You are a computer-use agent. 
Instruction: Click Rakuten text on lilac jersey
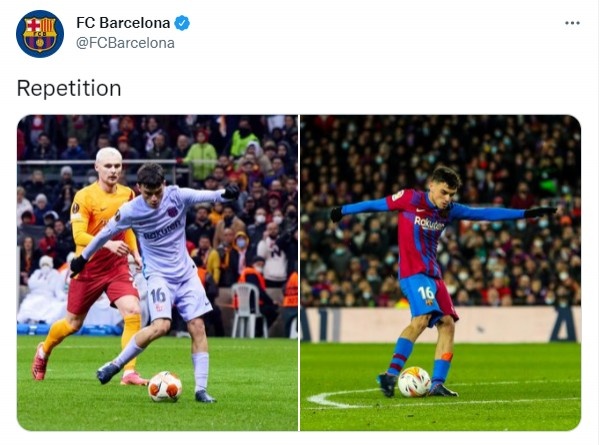162,230
